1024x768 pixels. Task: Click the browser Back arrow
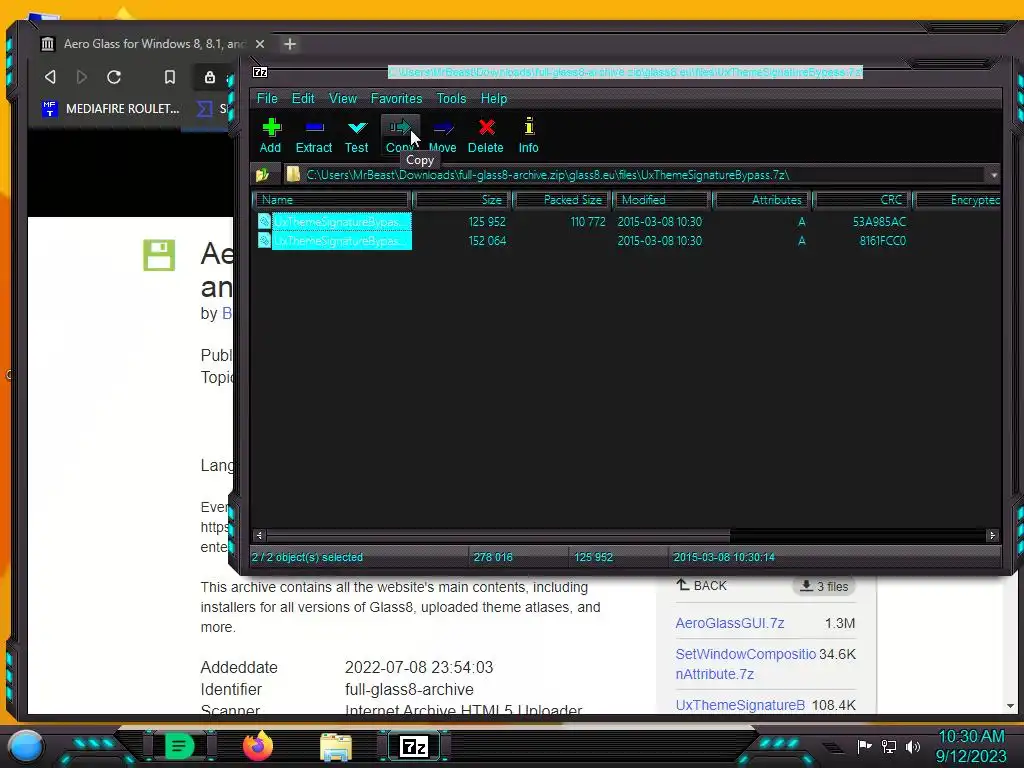[50, 77]
